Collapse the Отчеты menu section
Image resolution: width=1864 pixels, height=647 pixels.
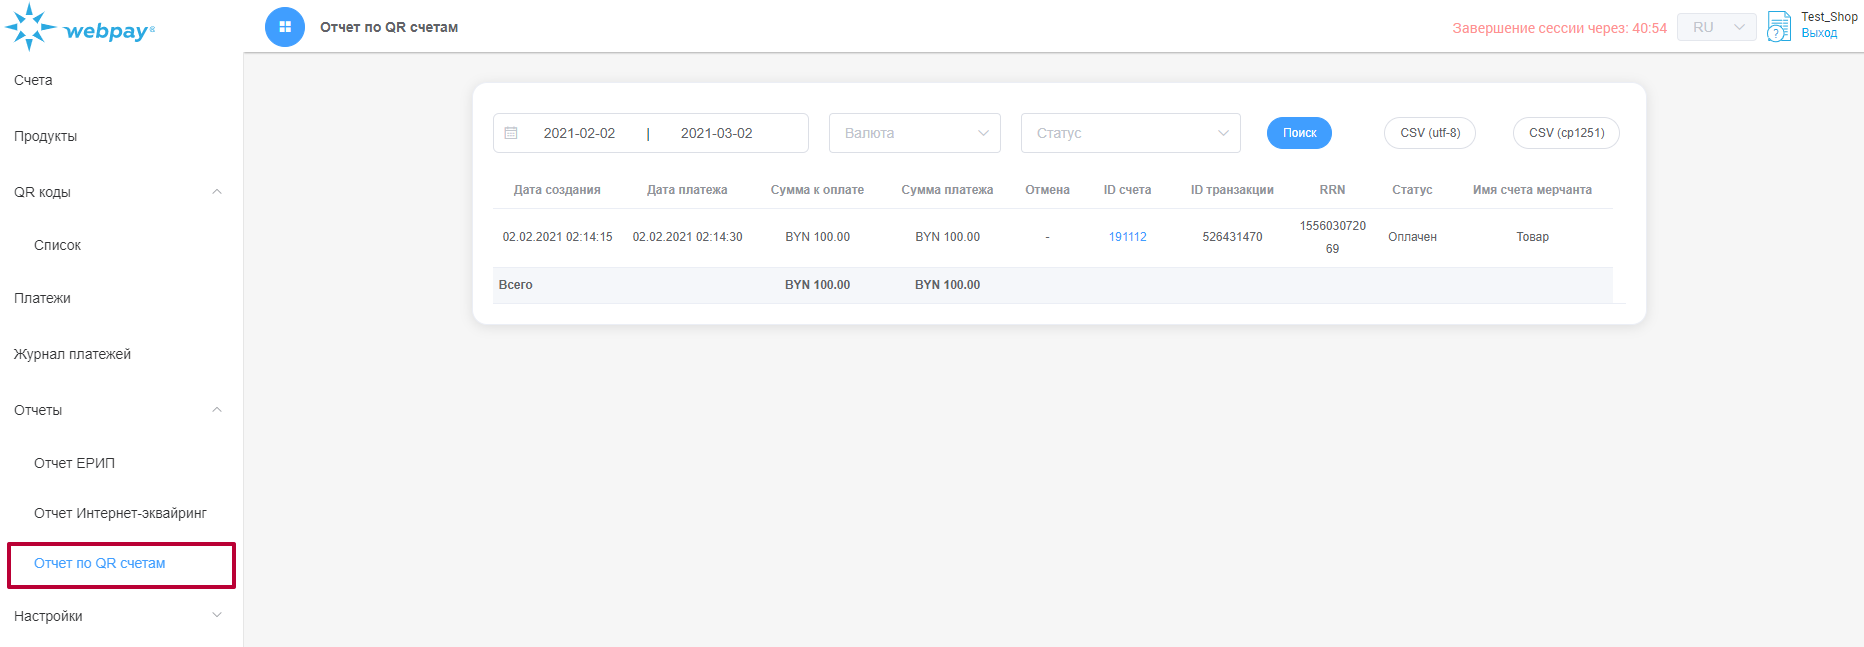pos(217,410)
